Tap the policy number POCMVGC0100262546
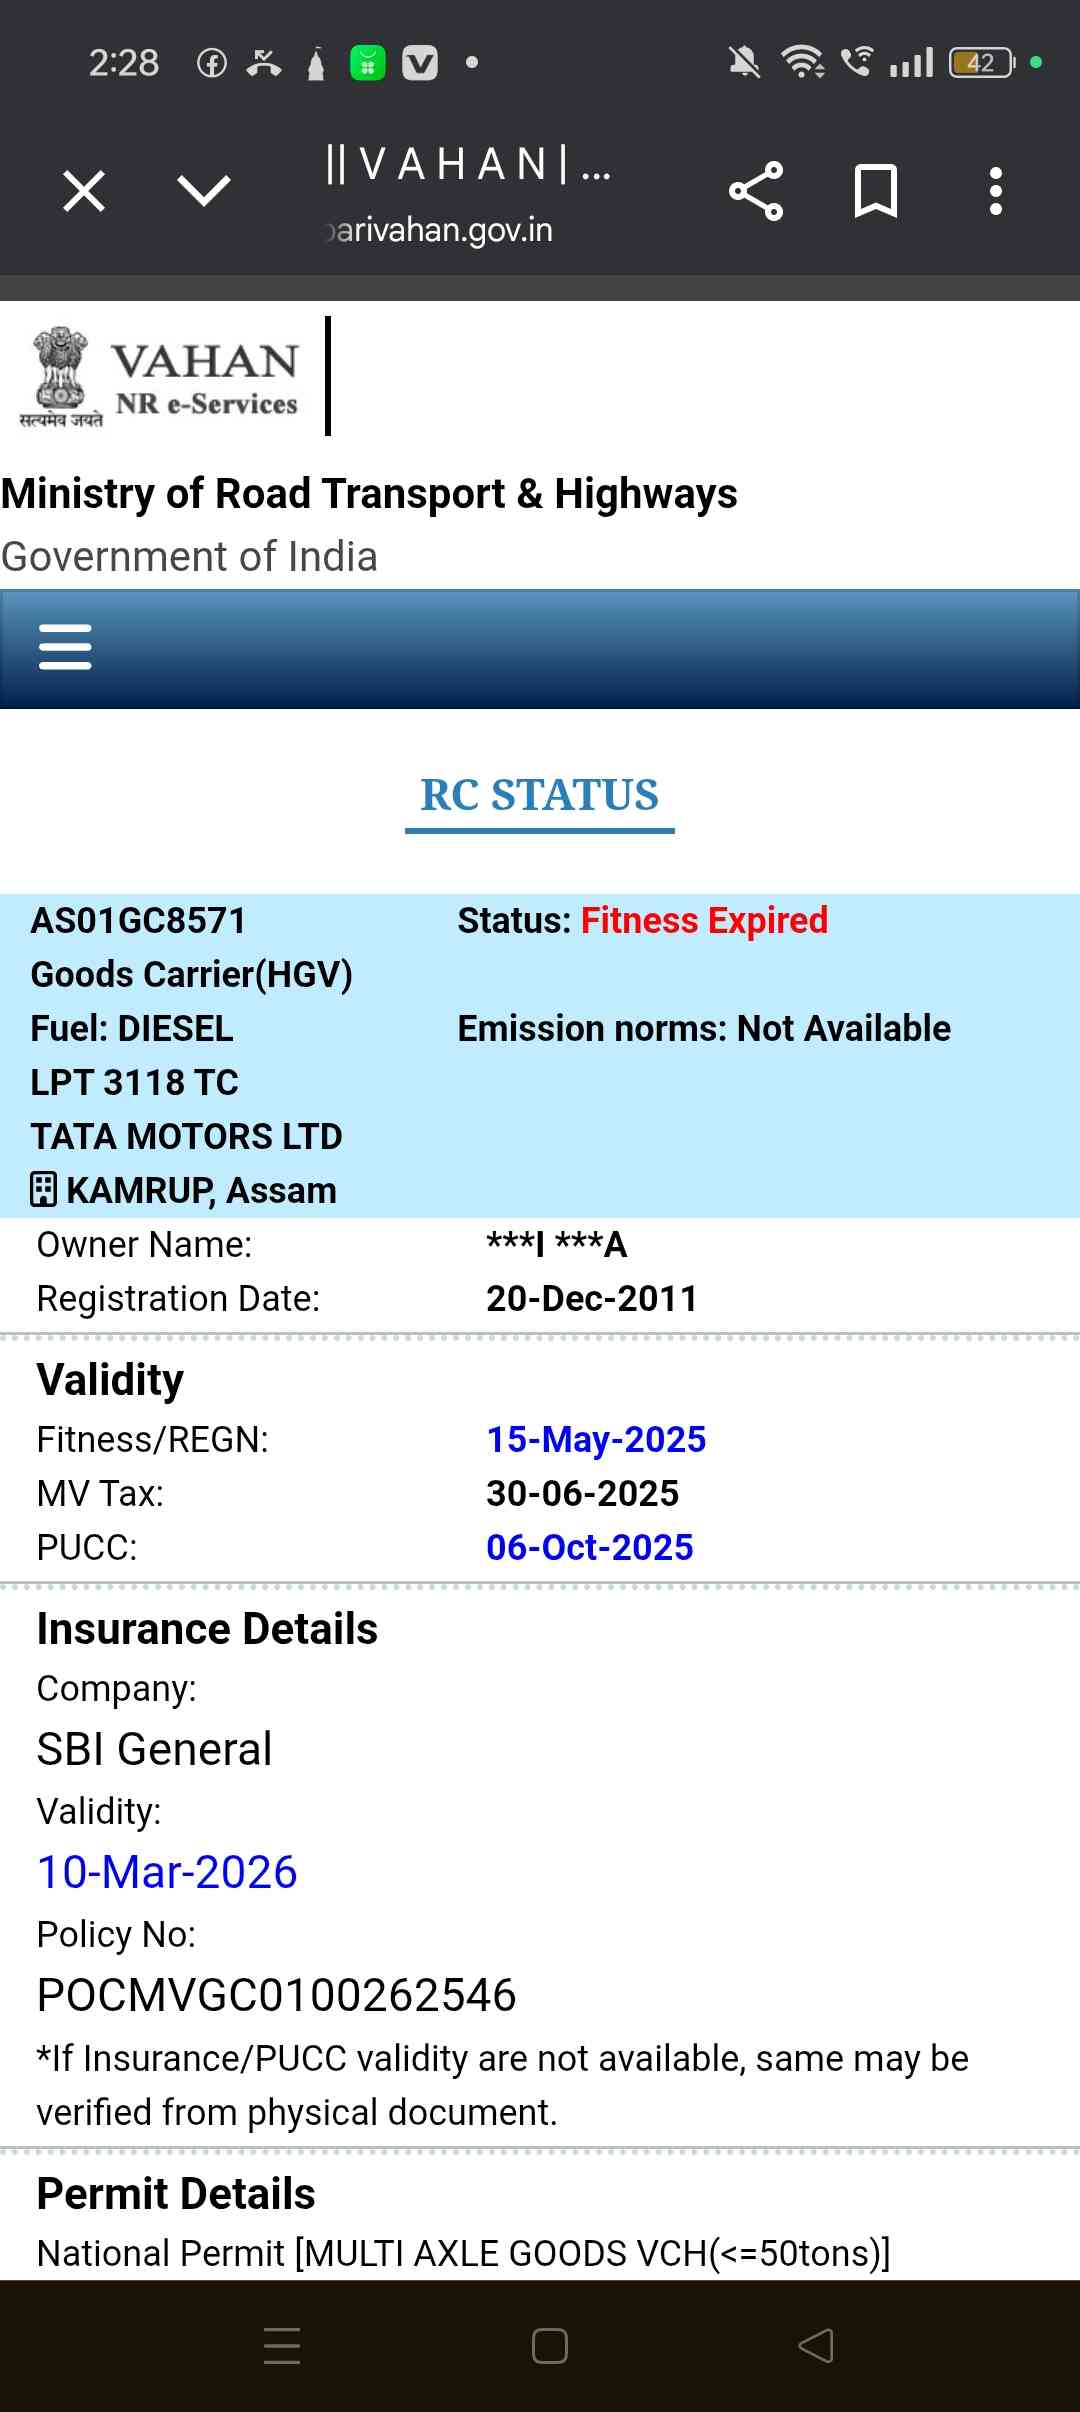 (x=276, y=1995)
